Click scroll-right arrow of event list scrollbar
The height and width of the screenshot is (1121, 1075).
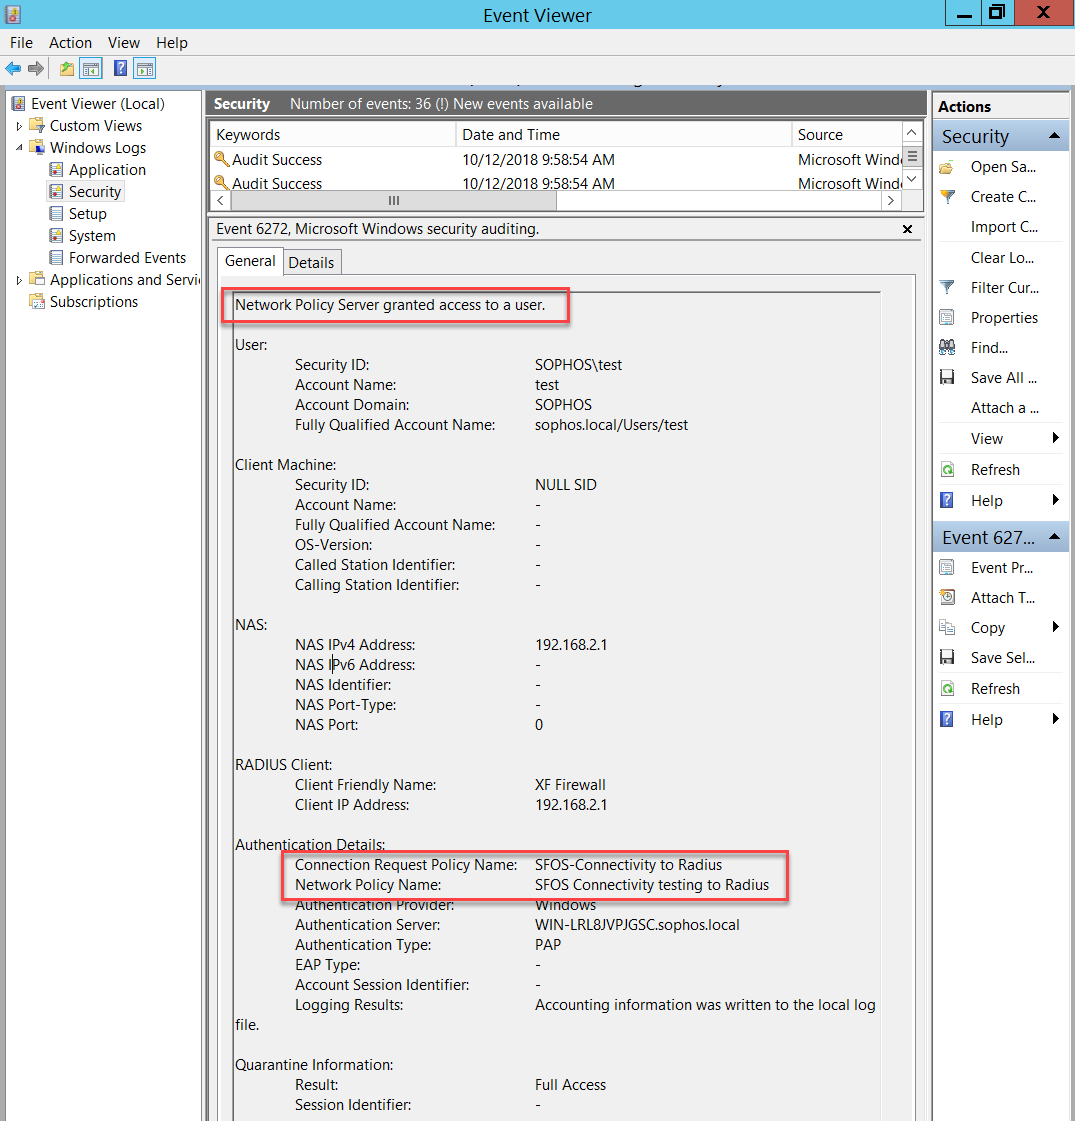point(891,201)
